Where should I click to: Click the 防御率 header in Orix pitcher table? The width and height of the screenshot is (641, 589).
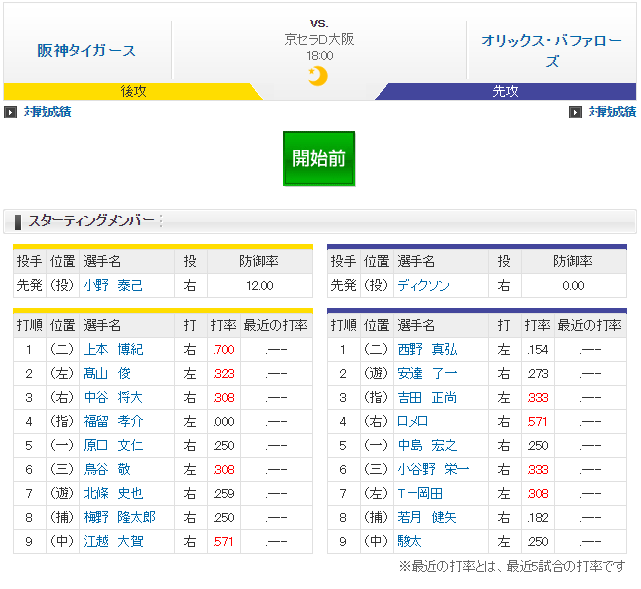pos(573,261)
